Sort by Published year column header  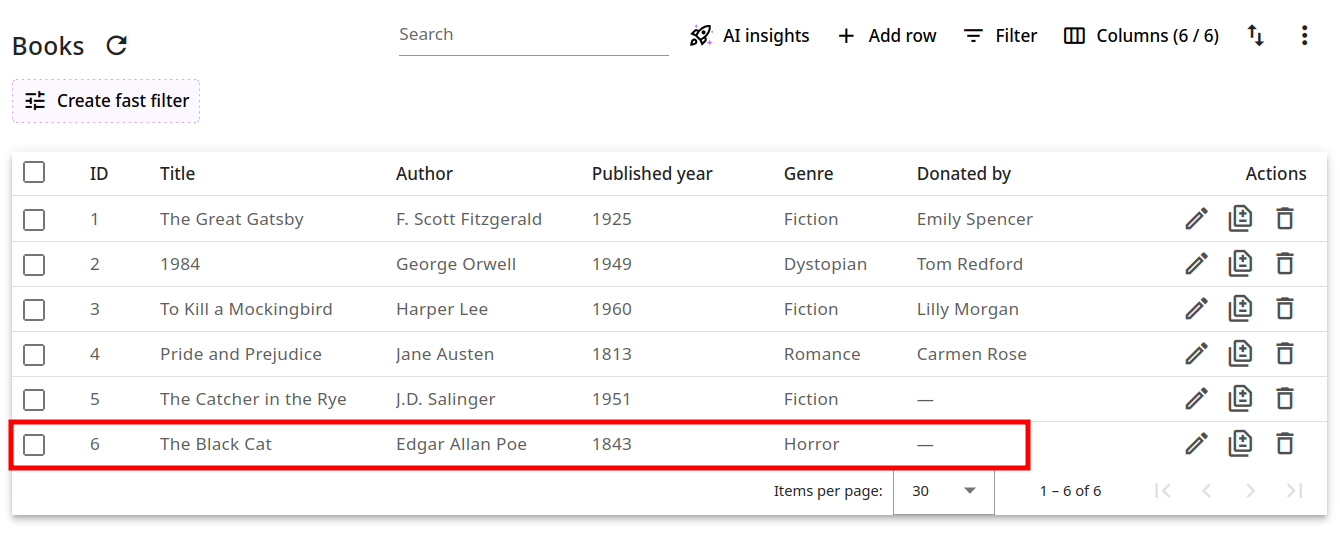651,174
